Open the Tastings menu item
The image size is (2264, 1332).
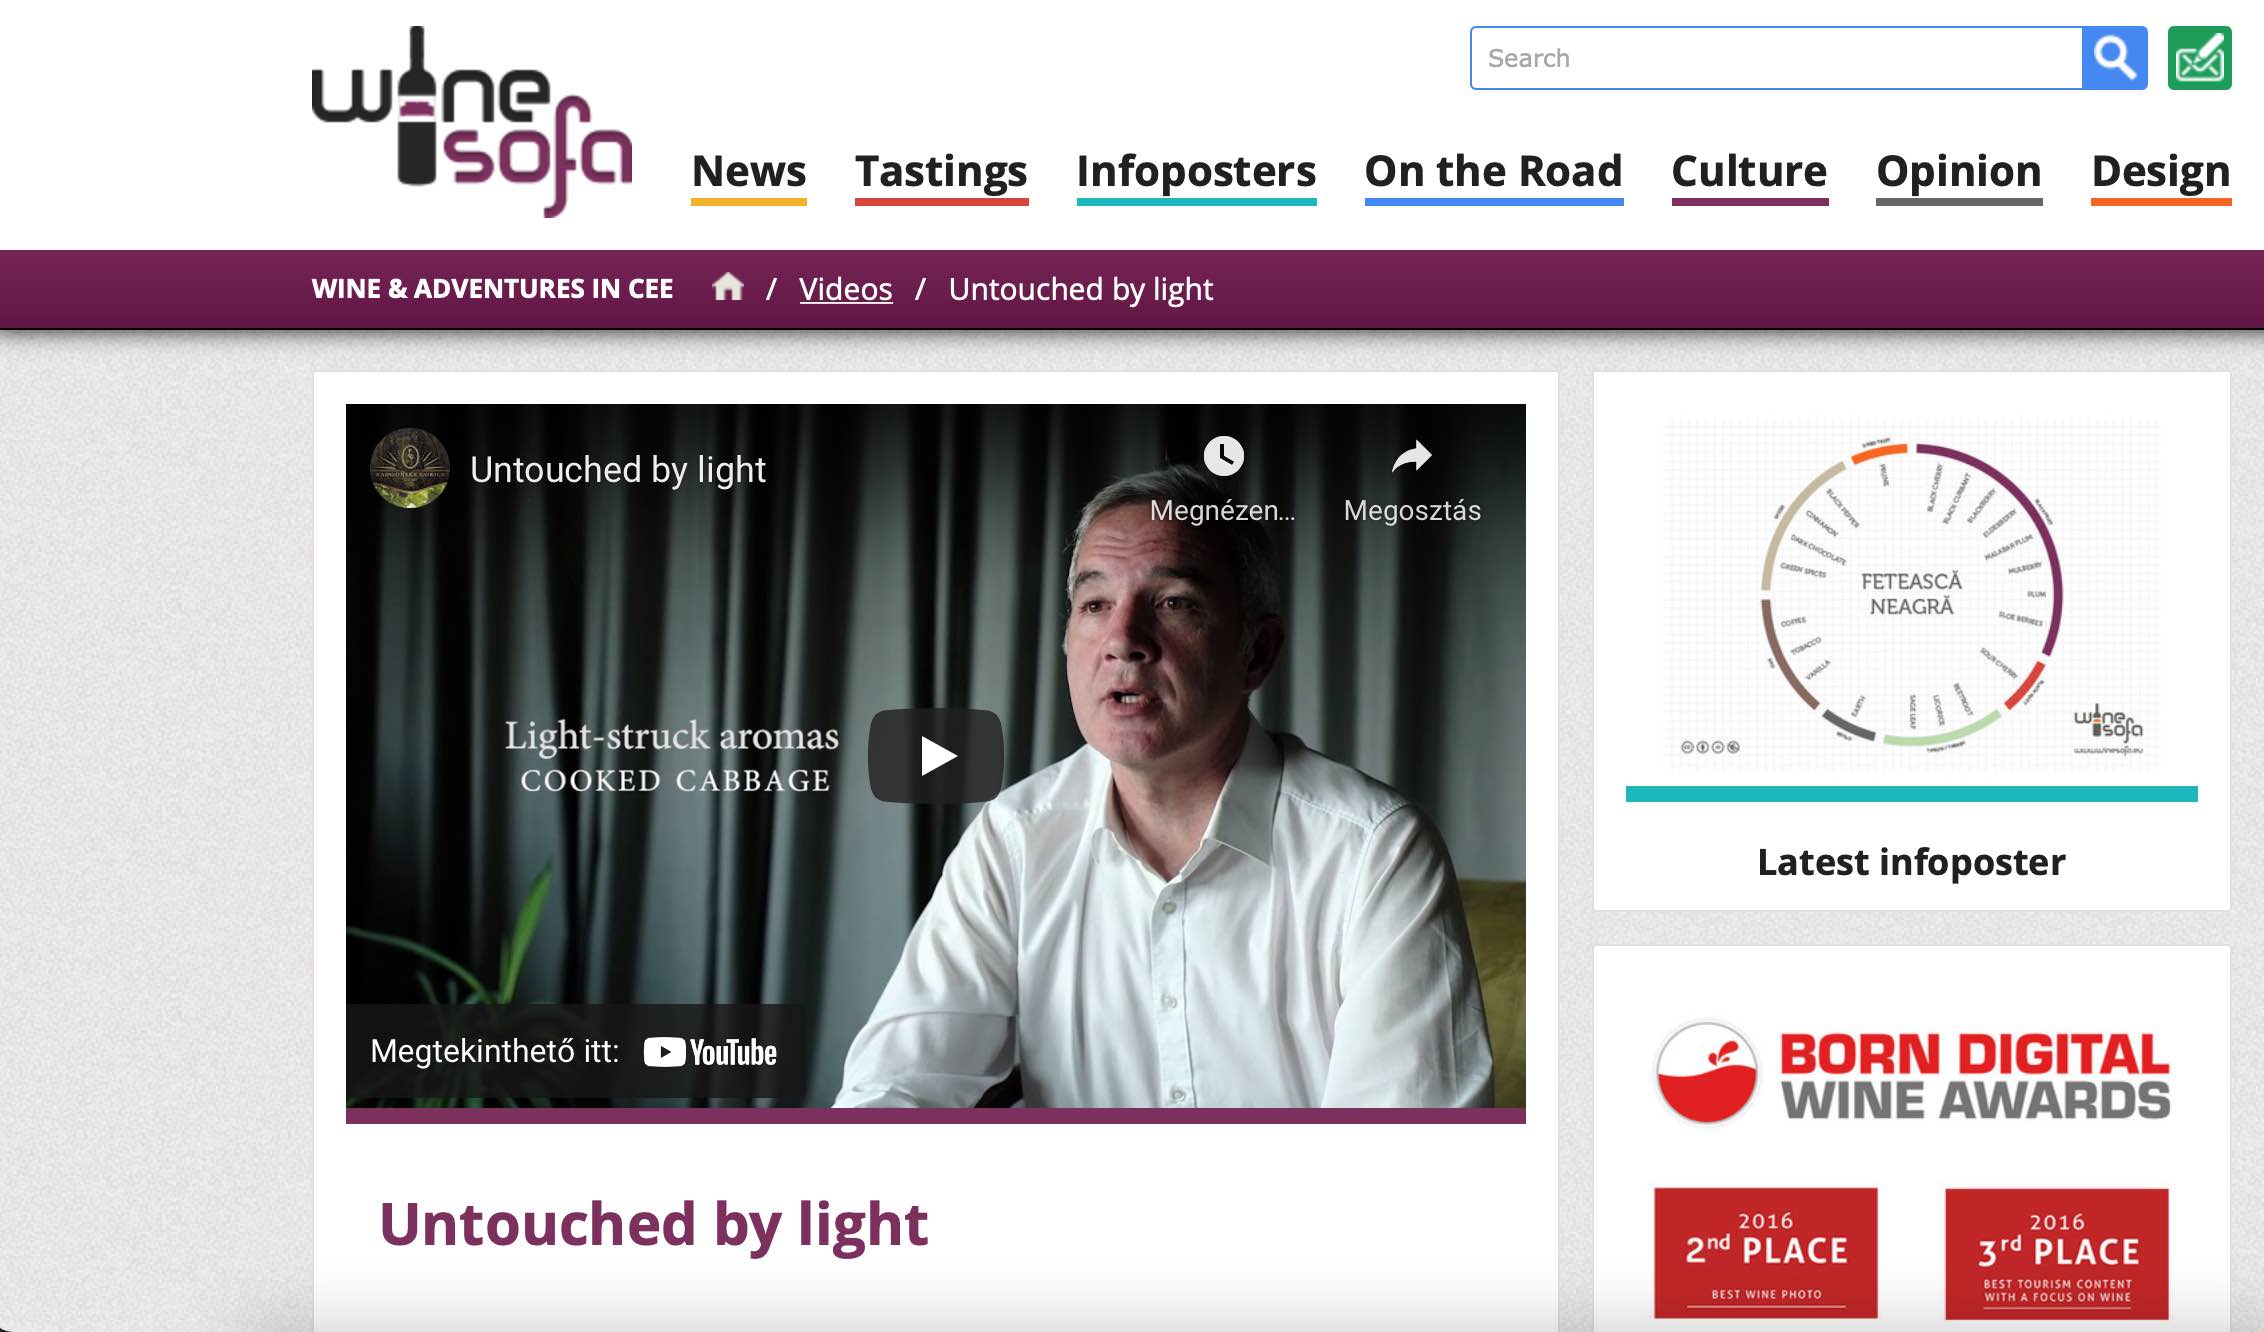coord(941,172)
